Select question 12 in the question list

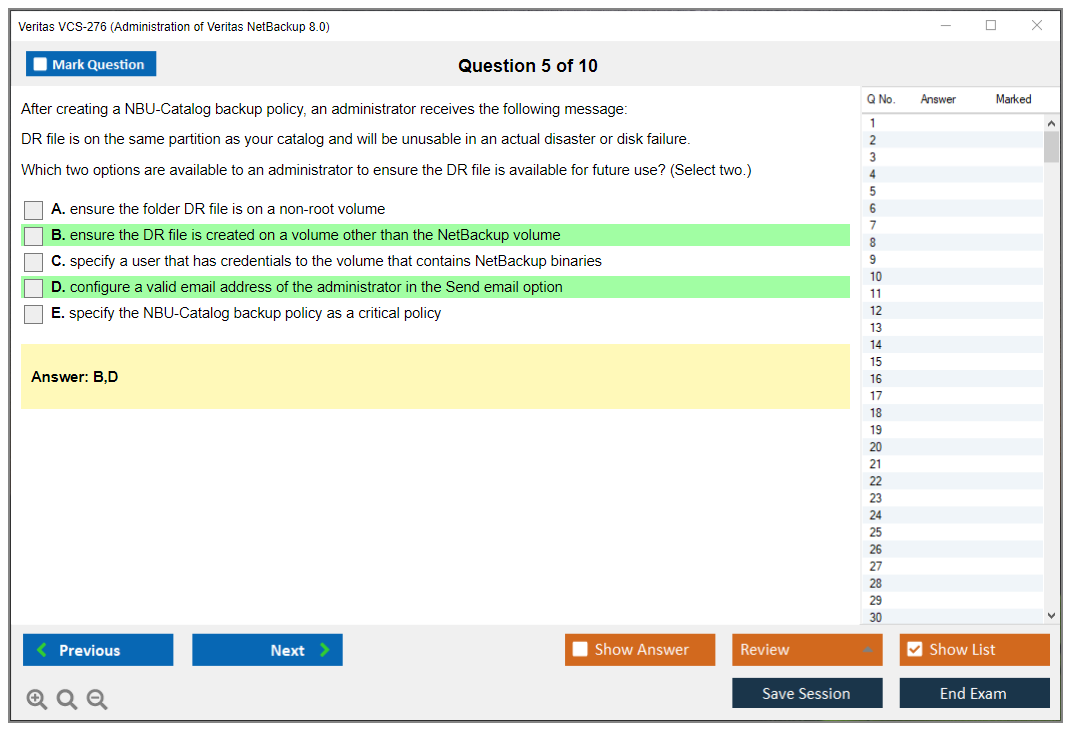click(876, 311)
